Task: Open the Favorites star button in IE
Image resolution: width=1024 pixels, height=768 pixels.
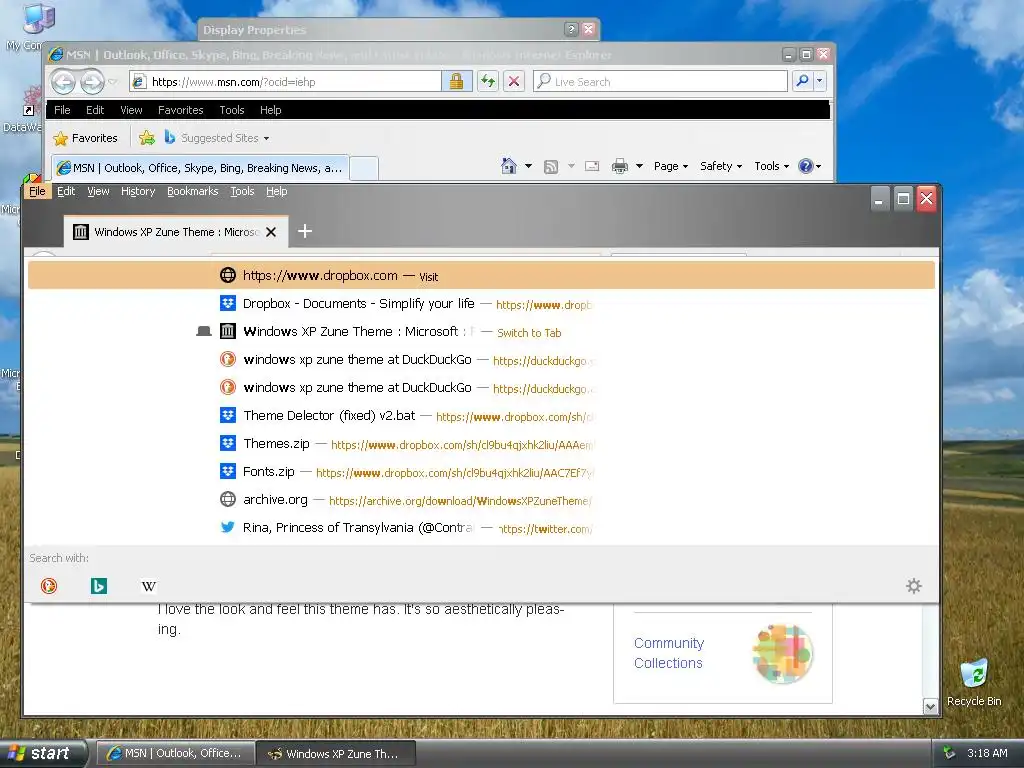Action: (86, 138)
